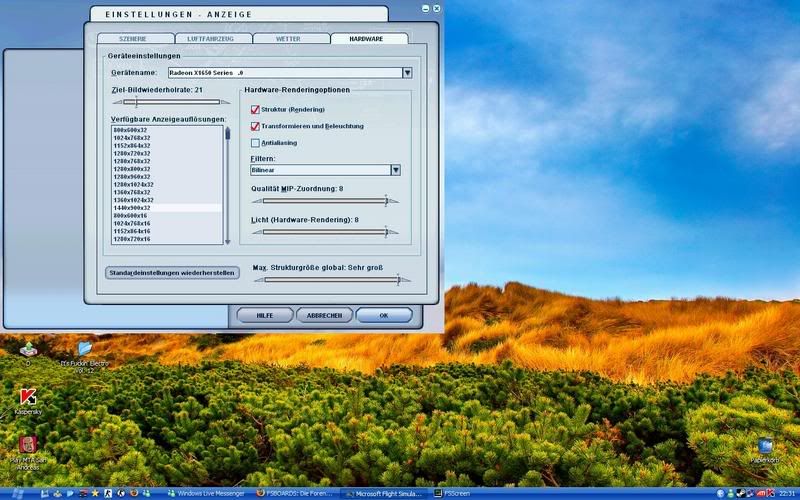Viewport: 800px width, 500px height.
Task: Expand the Gerätename dropdown
Action: (x=407, y=72)
